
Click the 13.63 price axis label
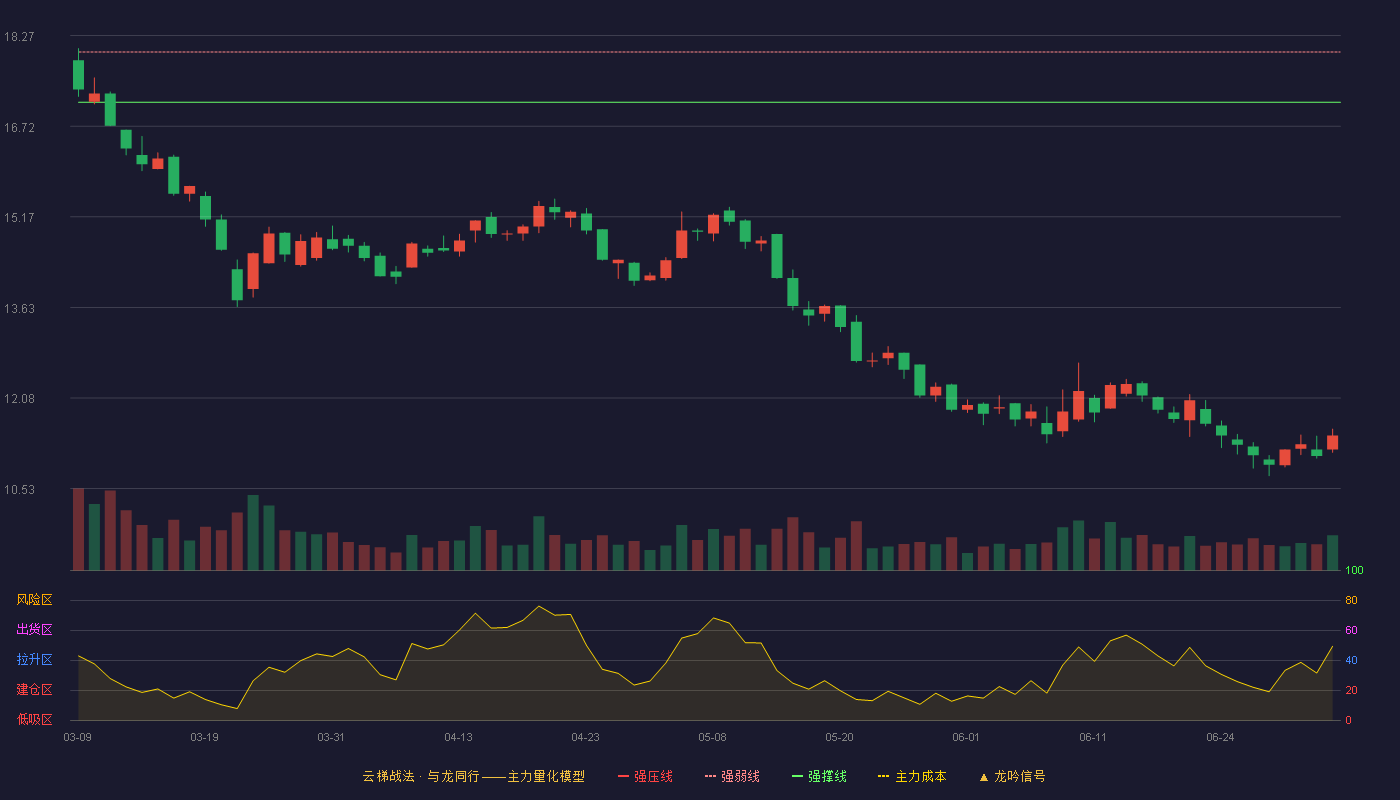click(19, 308)
